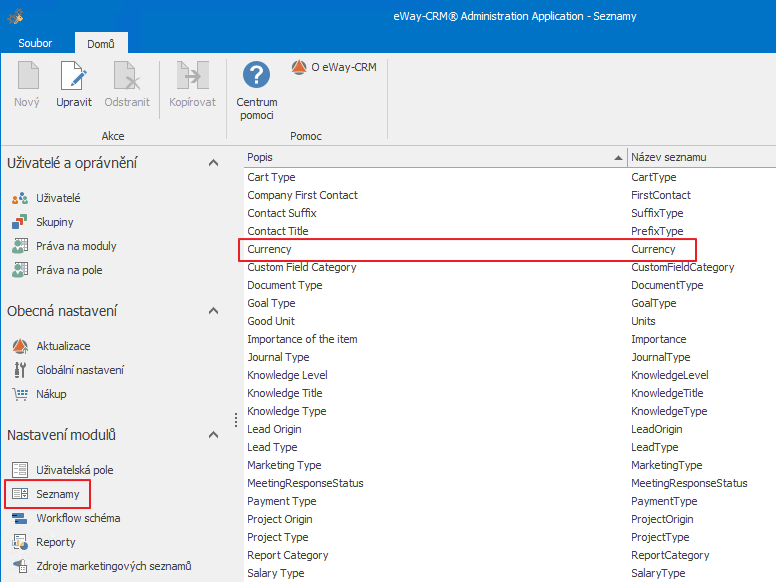Select the Goal Type row
Viewport: 776px width, 582px height.
coord(510,303)
